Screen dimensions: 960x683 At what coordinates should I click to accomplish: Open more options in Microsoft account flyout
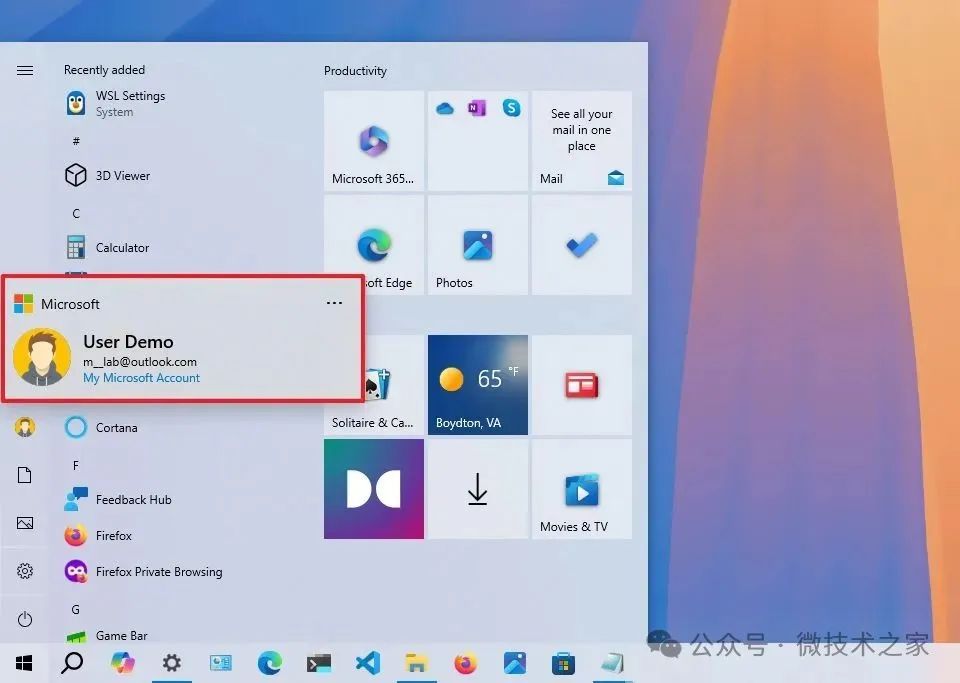[334, 303]
